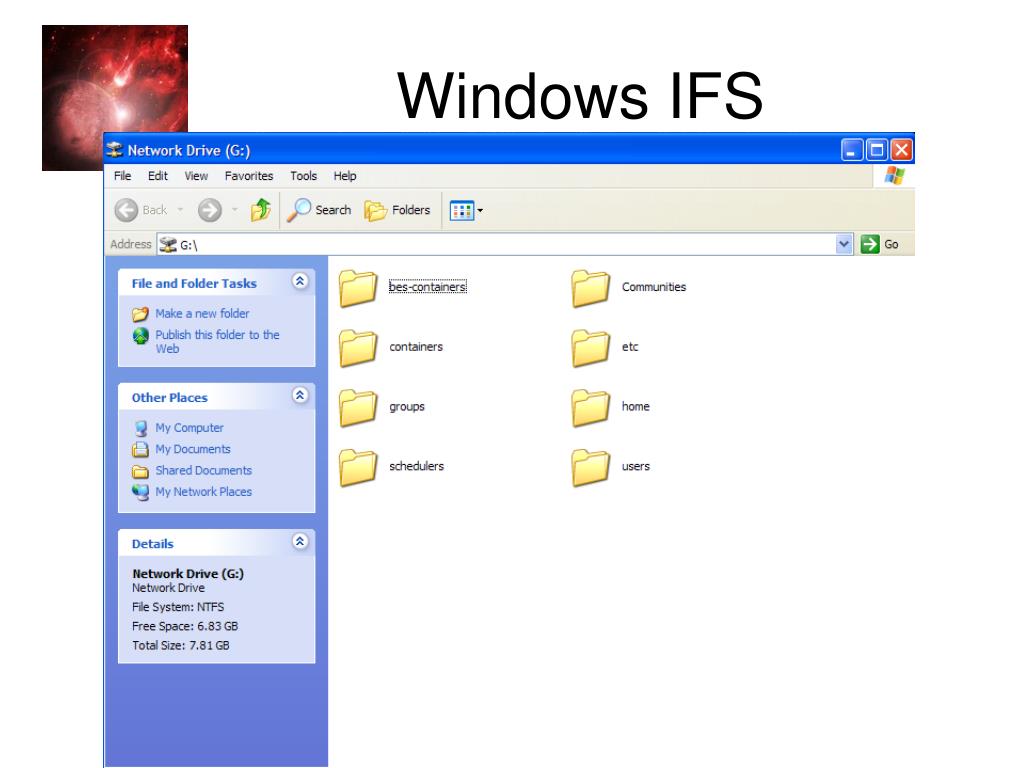Image resolution: width=1024 pixels, height=768 pixels.
Task: Click the Windows flag logo
Action: pos(894,176)
